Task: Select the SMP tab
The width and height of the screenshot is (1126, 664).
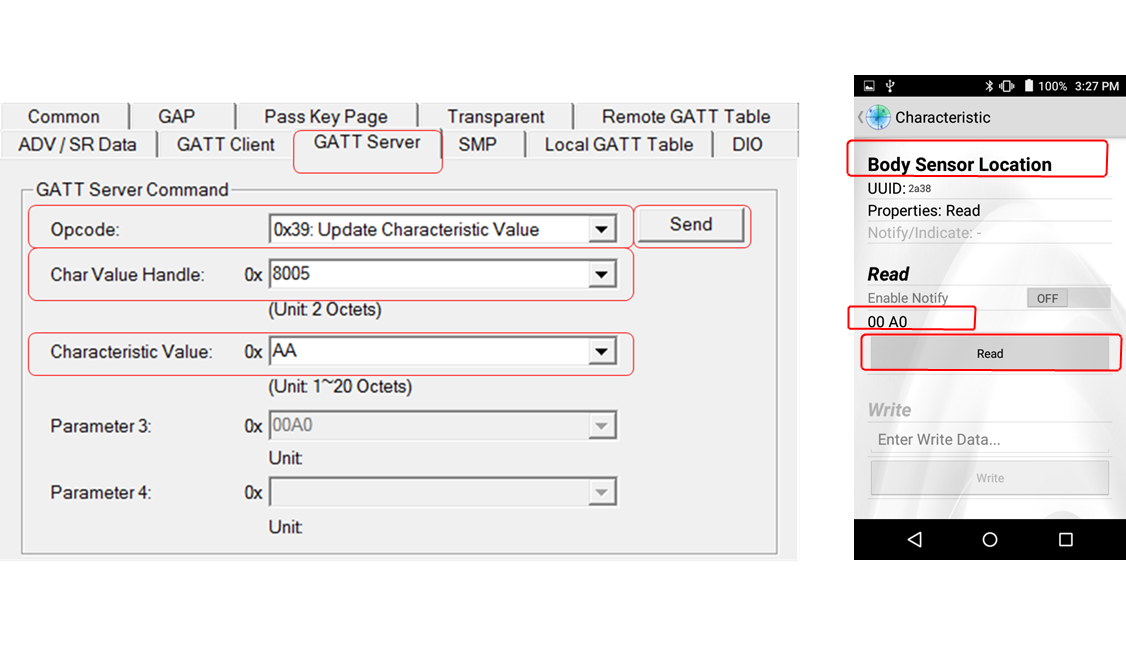Action: [x=477, y=144]
